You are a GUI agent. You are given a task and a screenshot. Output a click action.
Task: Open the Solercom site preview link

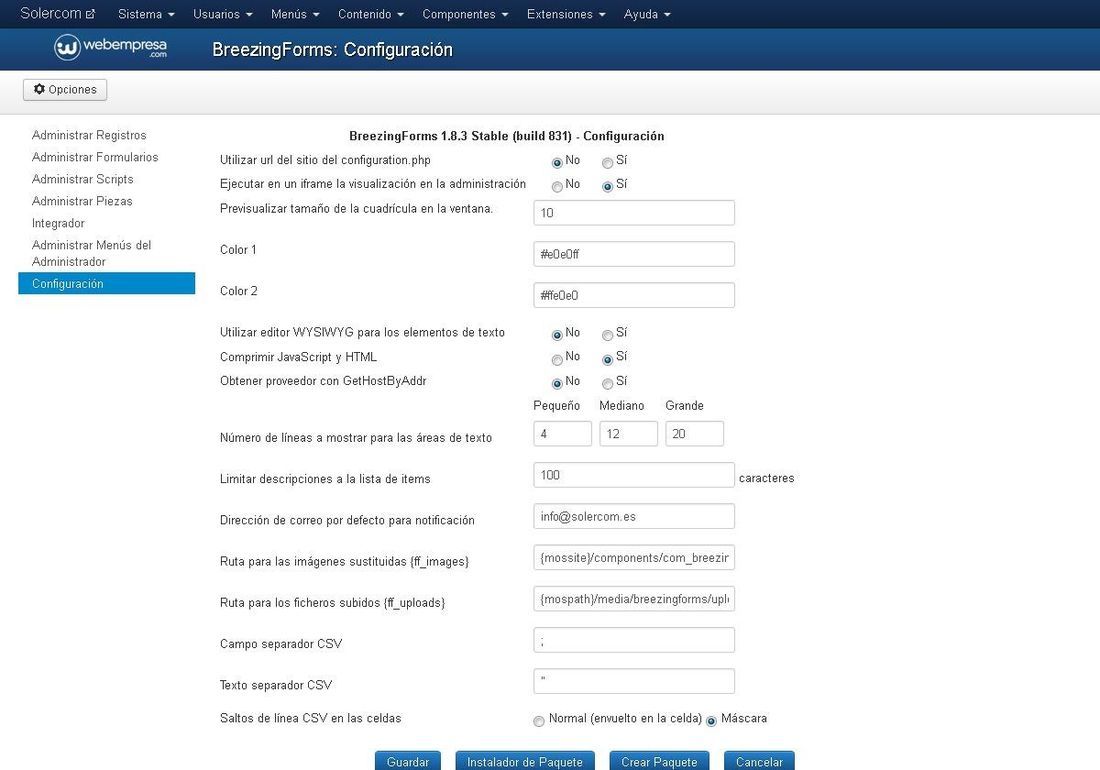pos(57,13)
